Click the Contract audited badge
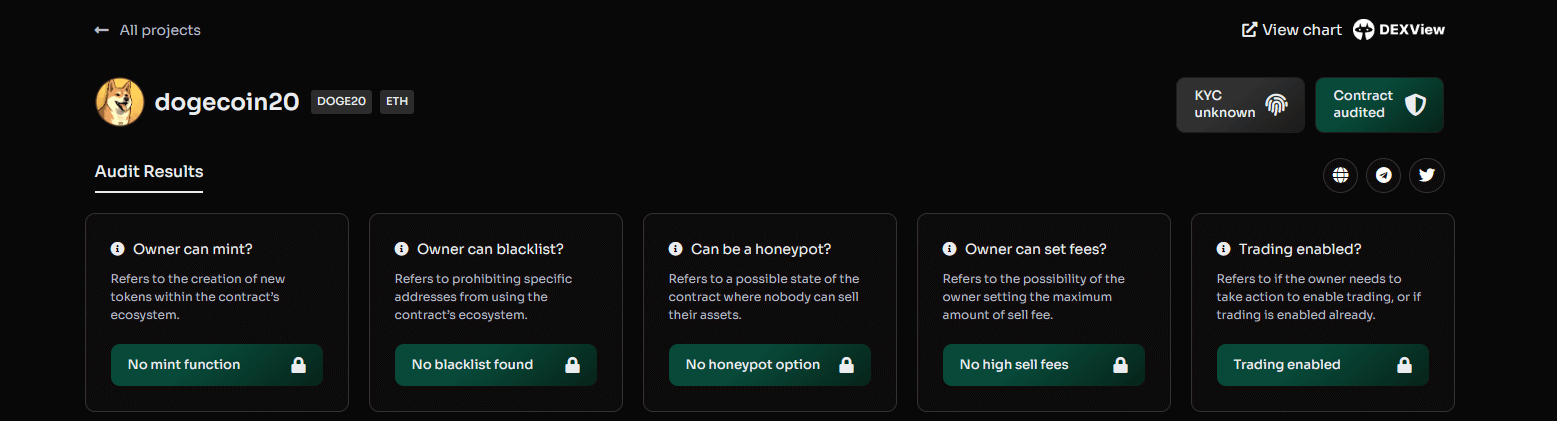This screenshot has height=421, width=1557. pos(1379,104)
